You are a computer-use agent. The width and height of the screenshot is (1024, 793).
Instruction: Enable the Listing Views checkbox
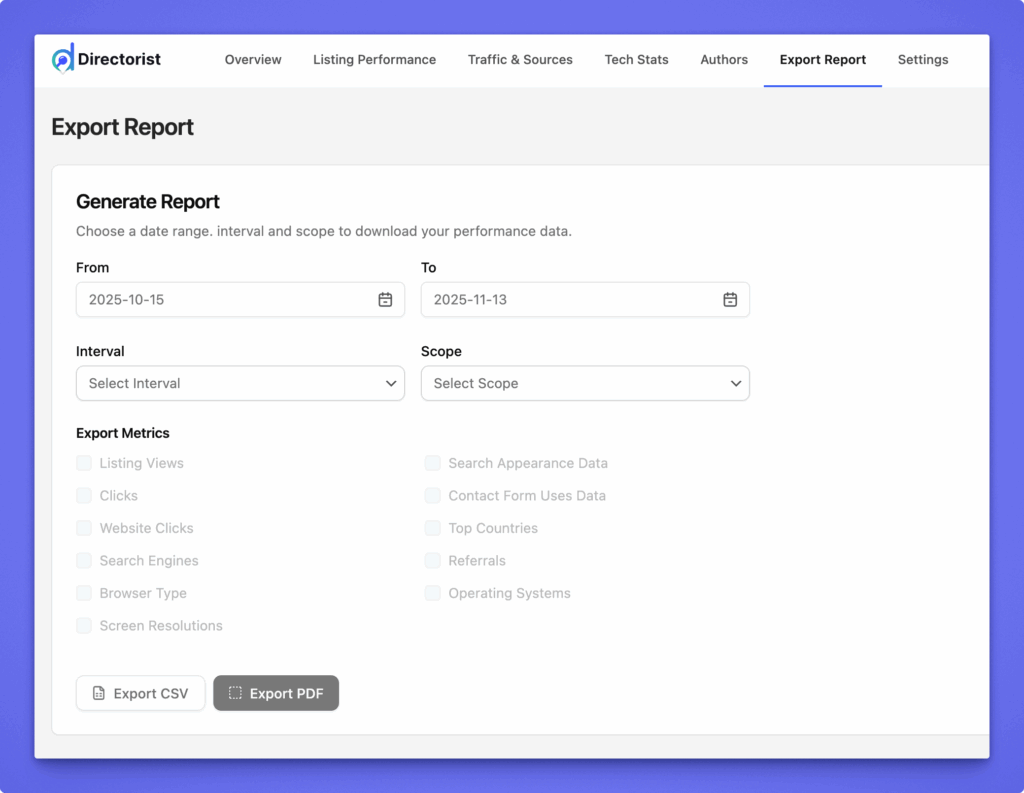pos(84,463)
